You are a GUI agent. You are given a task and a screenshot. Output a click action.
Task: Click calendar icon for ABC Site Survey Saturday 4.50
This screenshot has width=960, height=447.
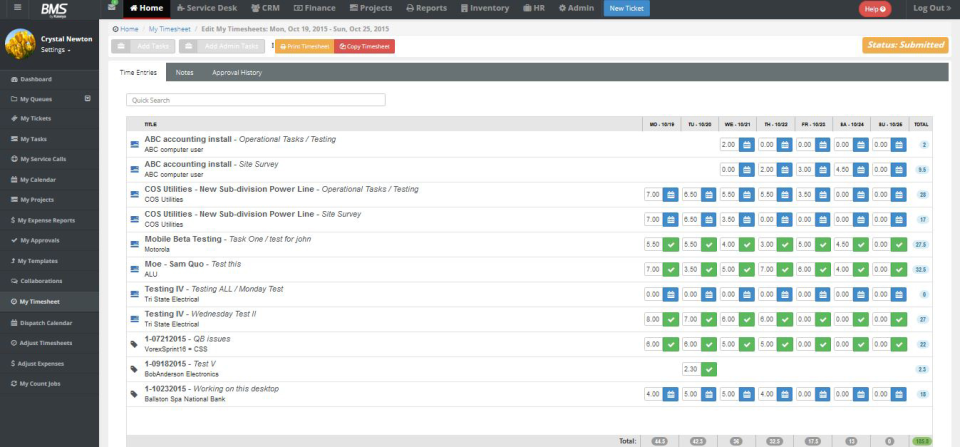[860, 170]
